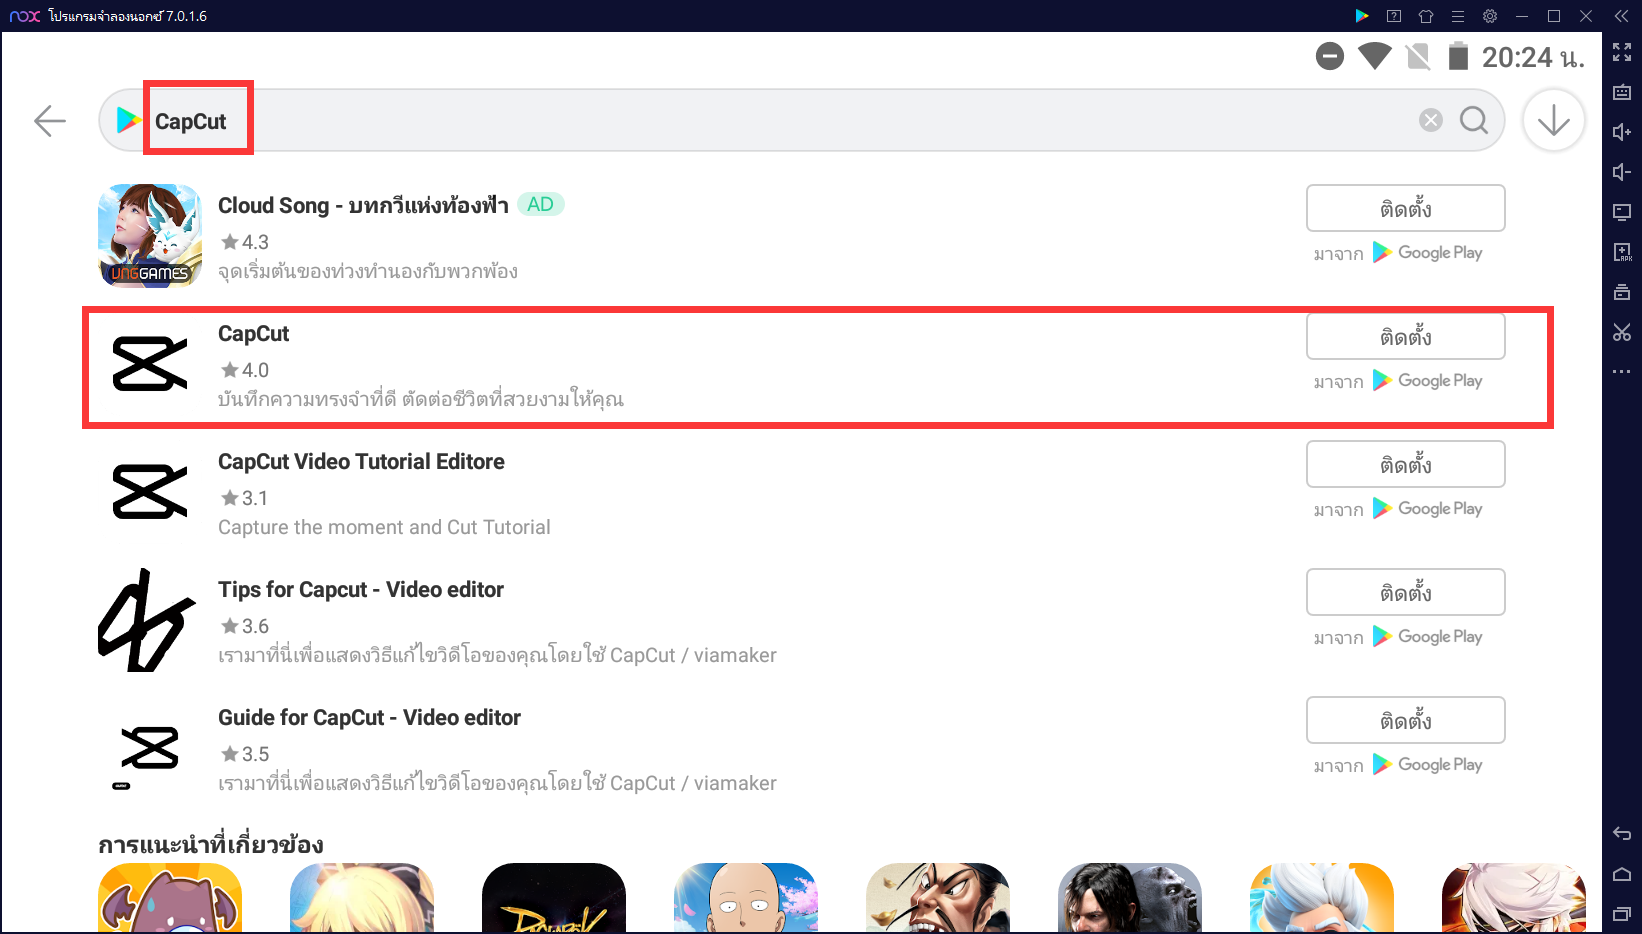The height and width of the screenshot is (934, 1642).
Task: Click Nox install APK icon
Action: click(x=1622, y=252)
